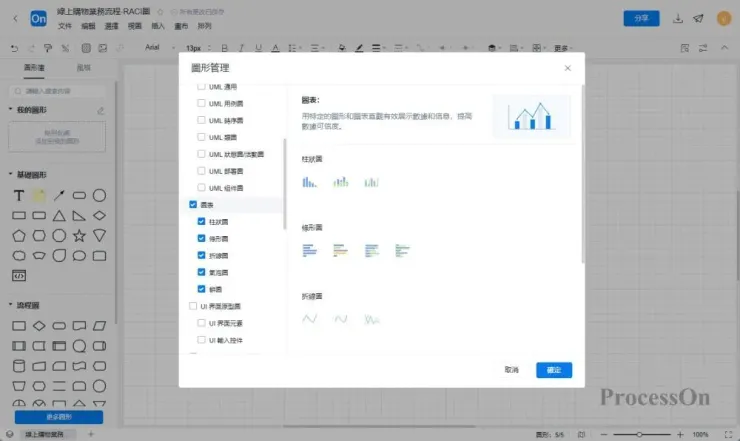Viewport: 740px width, 441px height.
Task: Go back using the left arrow
Action: 16,18
